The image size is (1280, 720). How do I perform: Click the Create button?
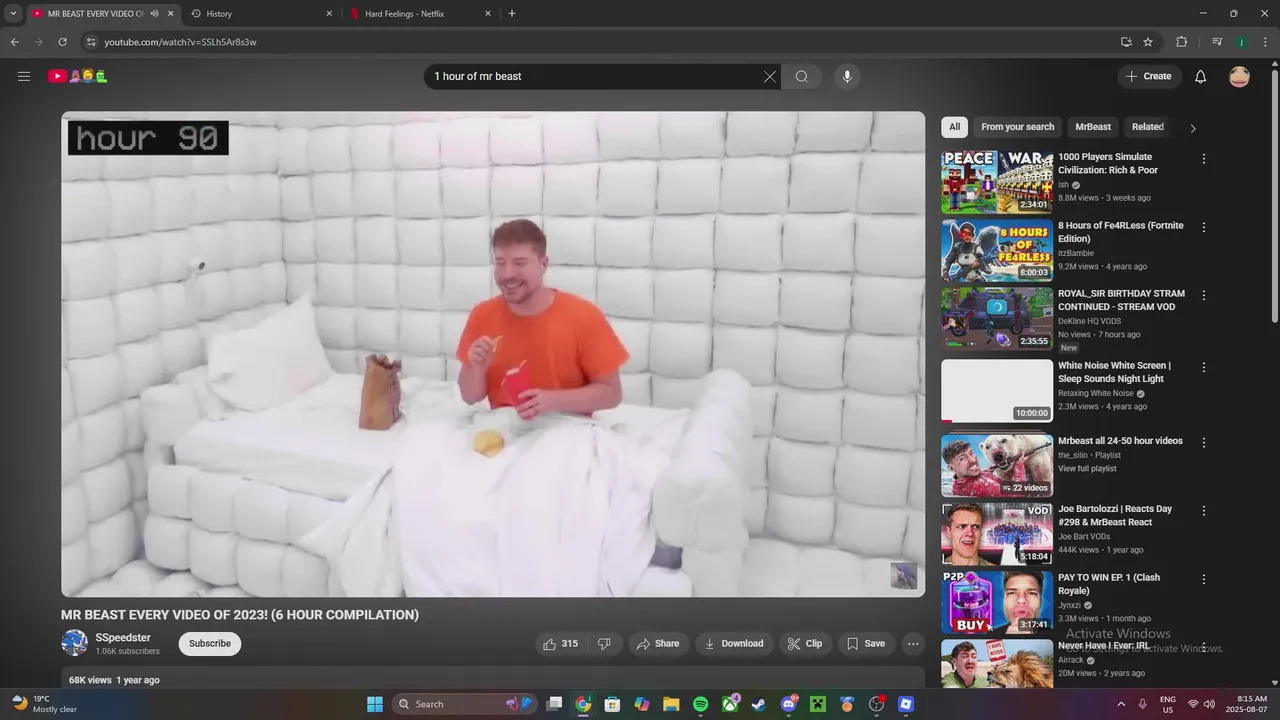tap(1149, 76)
